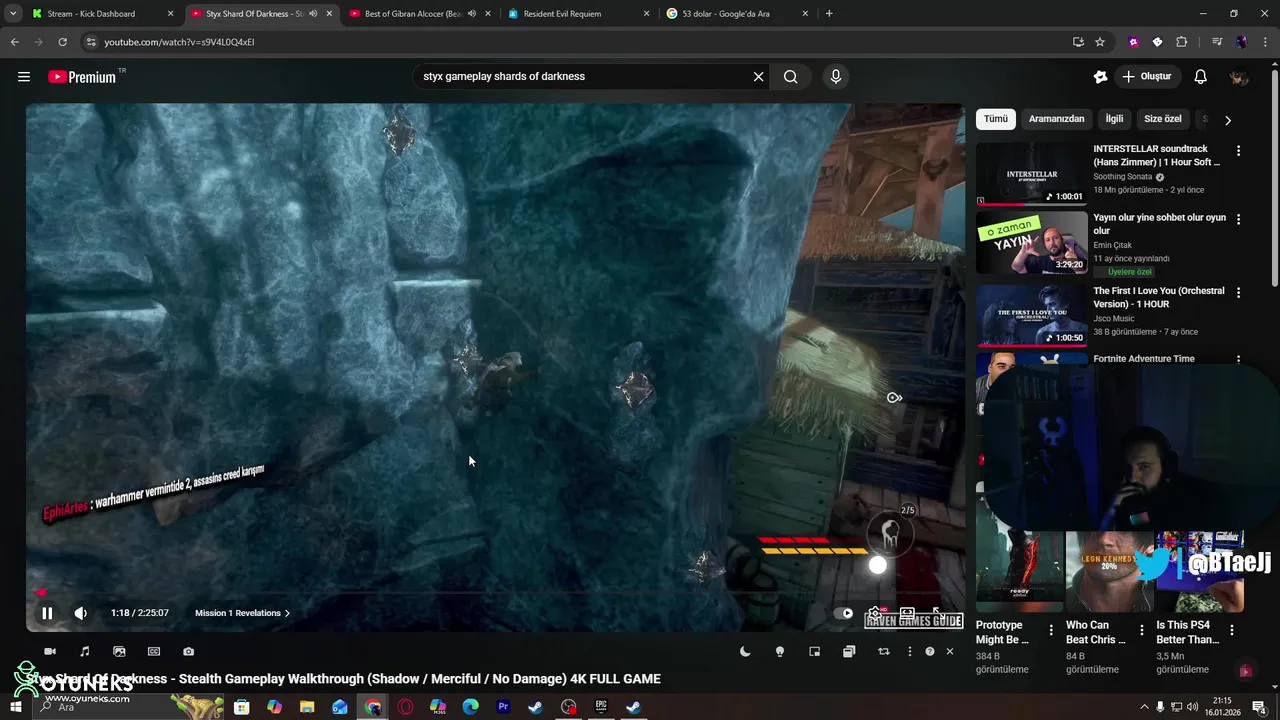Switch to Resident Evil Requiem tab
The width and height of the screenshot is (1280, 720).
580,14
